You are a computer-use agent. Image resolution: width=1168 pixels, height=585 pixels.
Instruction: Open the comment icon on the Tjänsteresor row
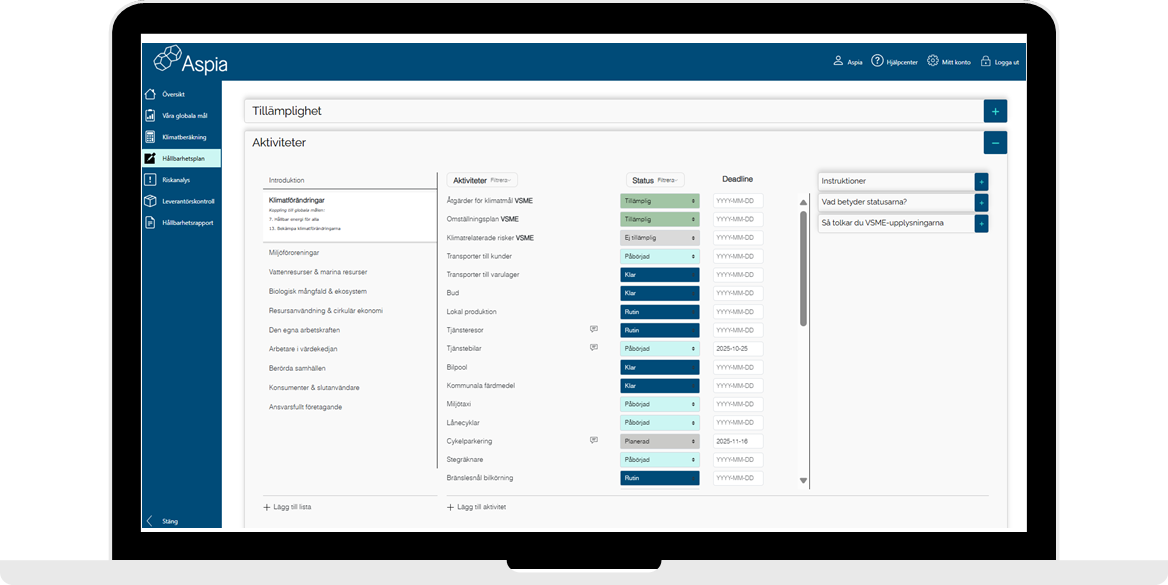[594, 329]
